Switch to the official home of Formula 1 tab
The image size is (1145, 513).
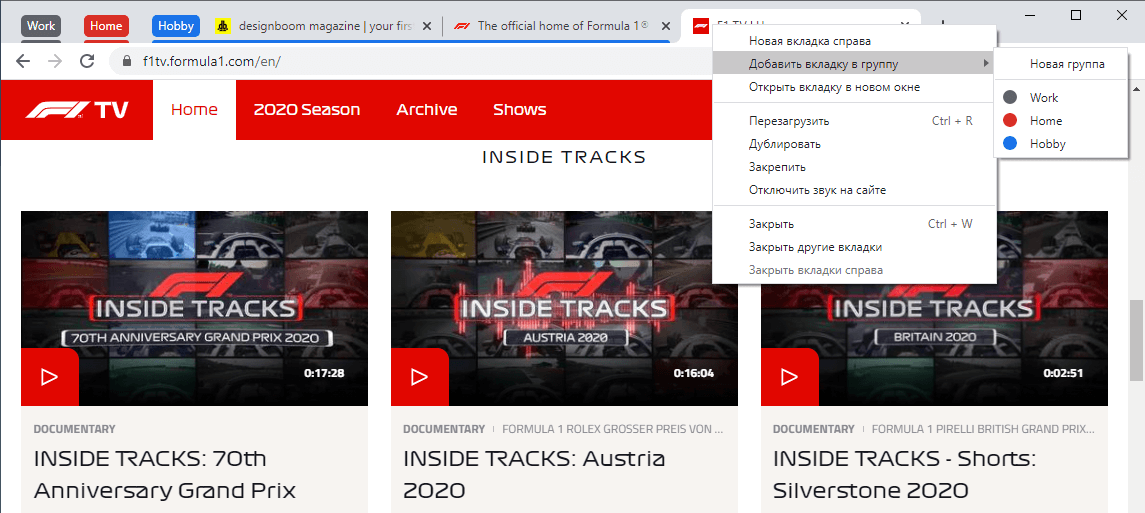point(562,26)
